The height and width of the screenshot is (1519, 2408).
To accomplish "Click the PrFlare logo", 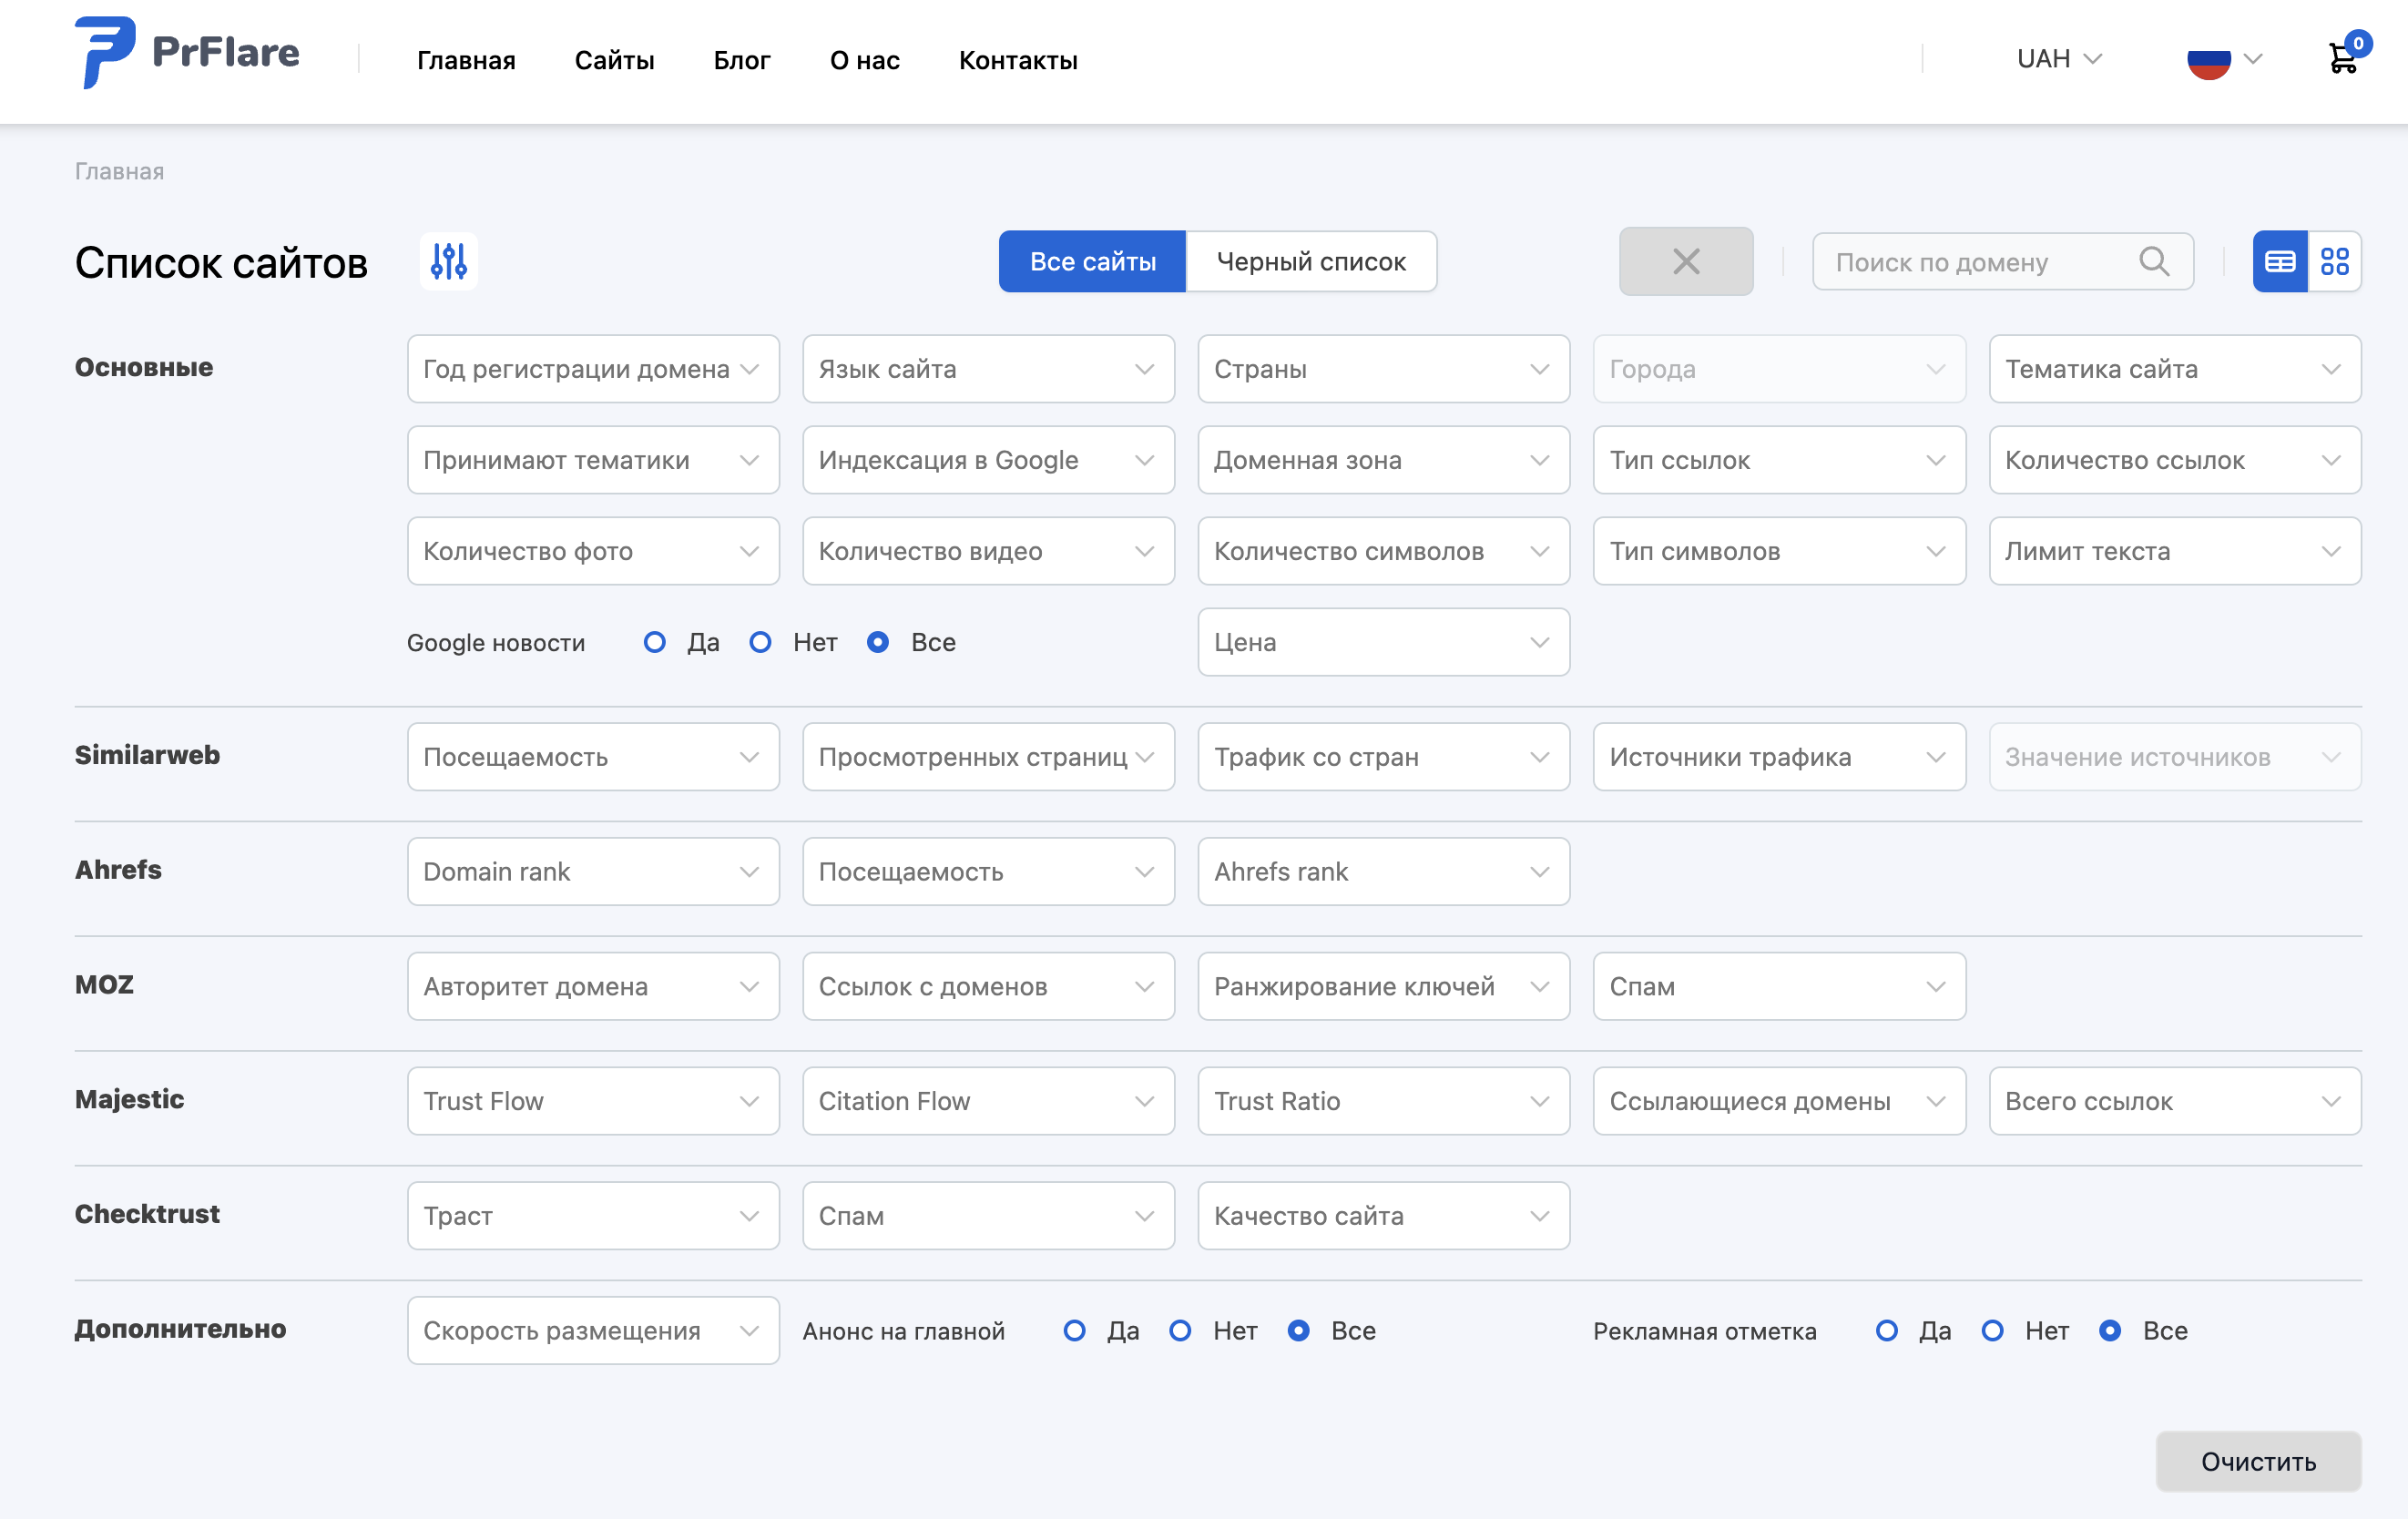I will coord(187,53).
